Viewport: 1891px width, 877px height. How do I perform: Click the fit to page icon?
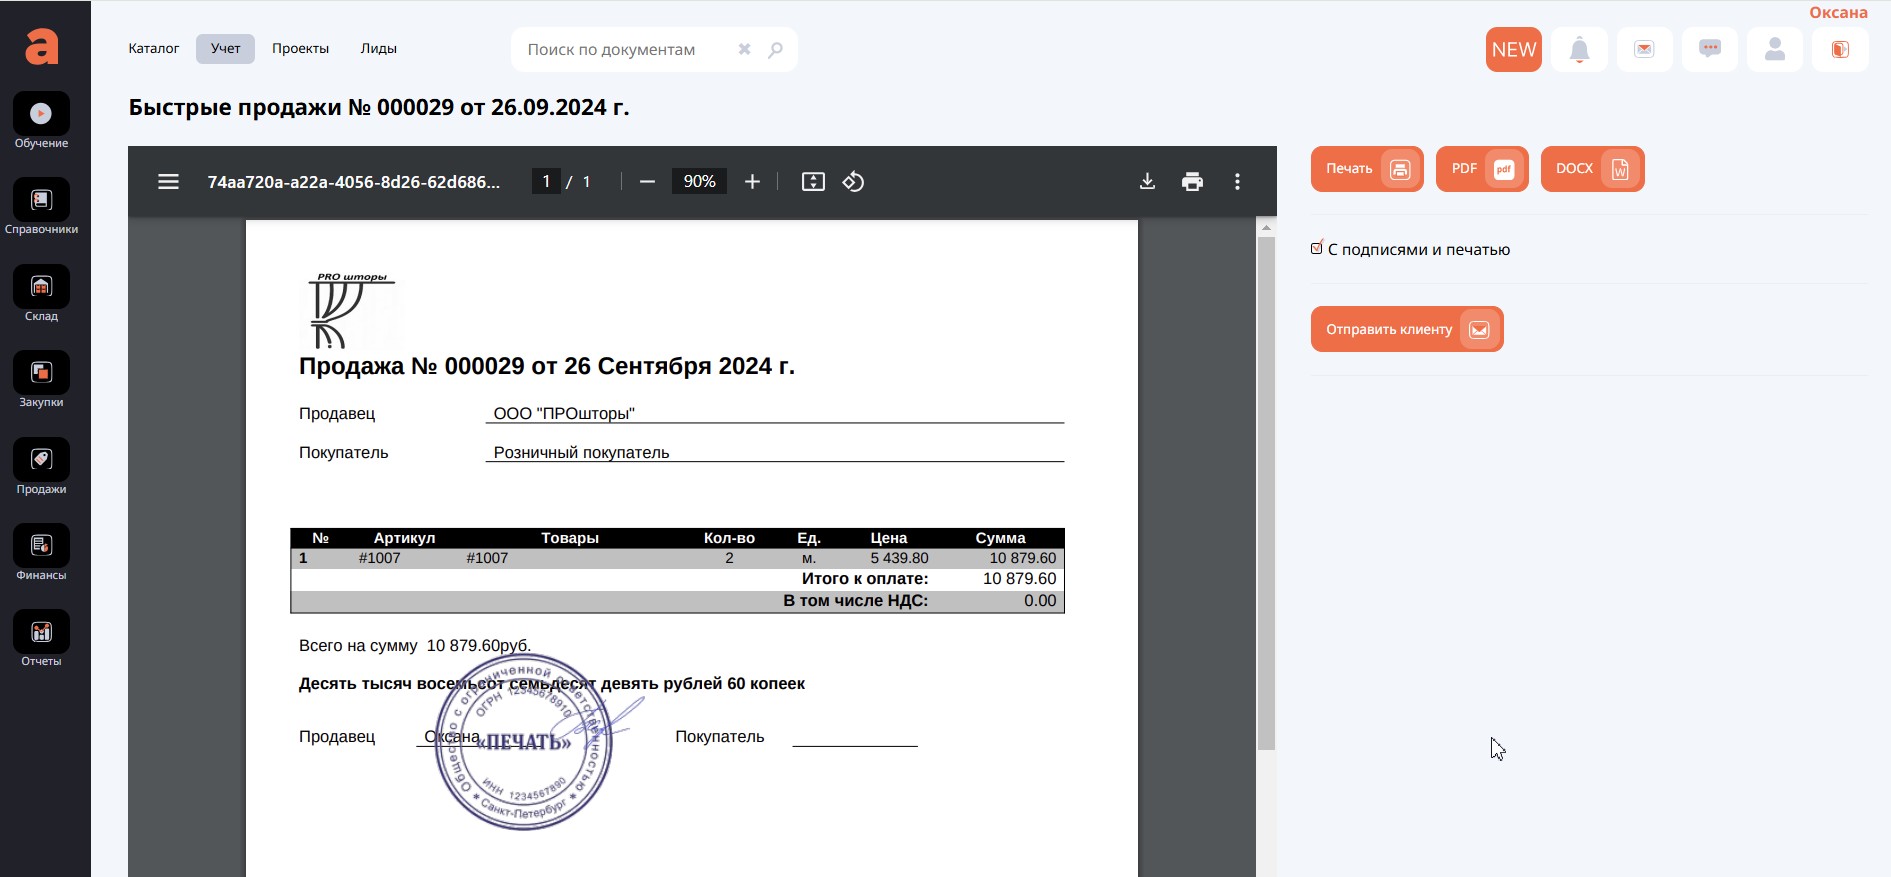pyautogui.click(x=813, y=182)
